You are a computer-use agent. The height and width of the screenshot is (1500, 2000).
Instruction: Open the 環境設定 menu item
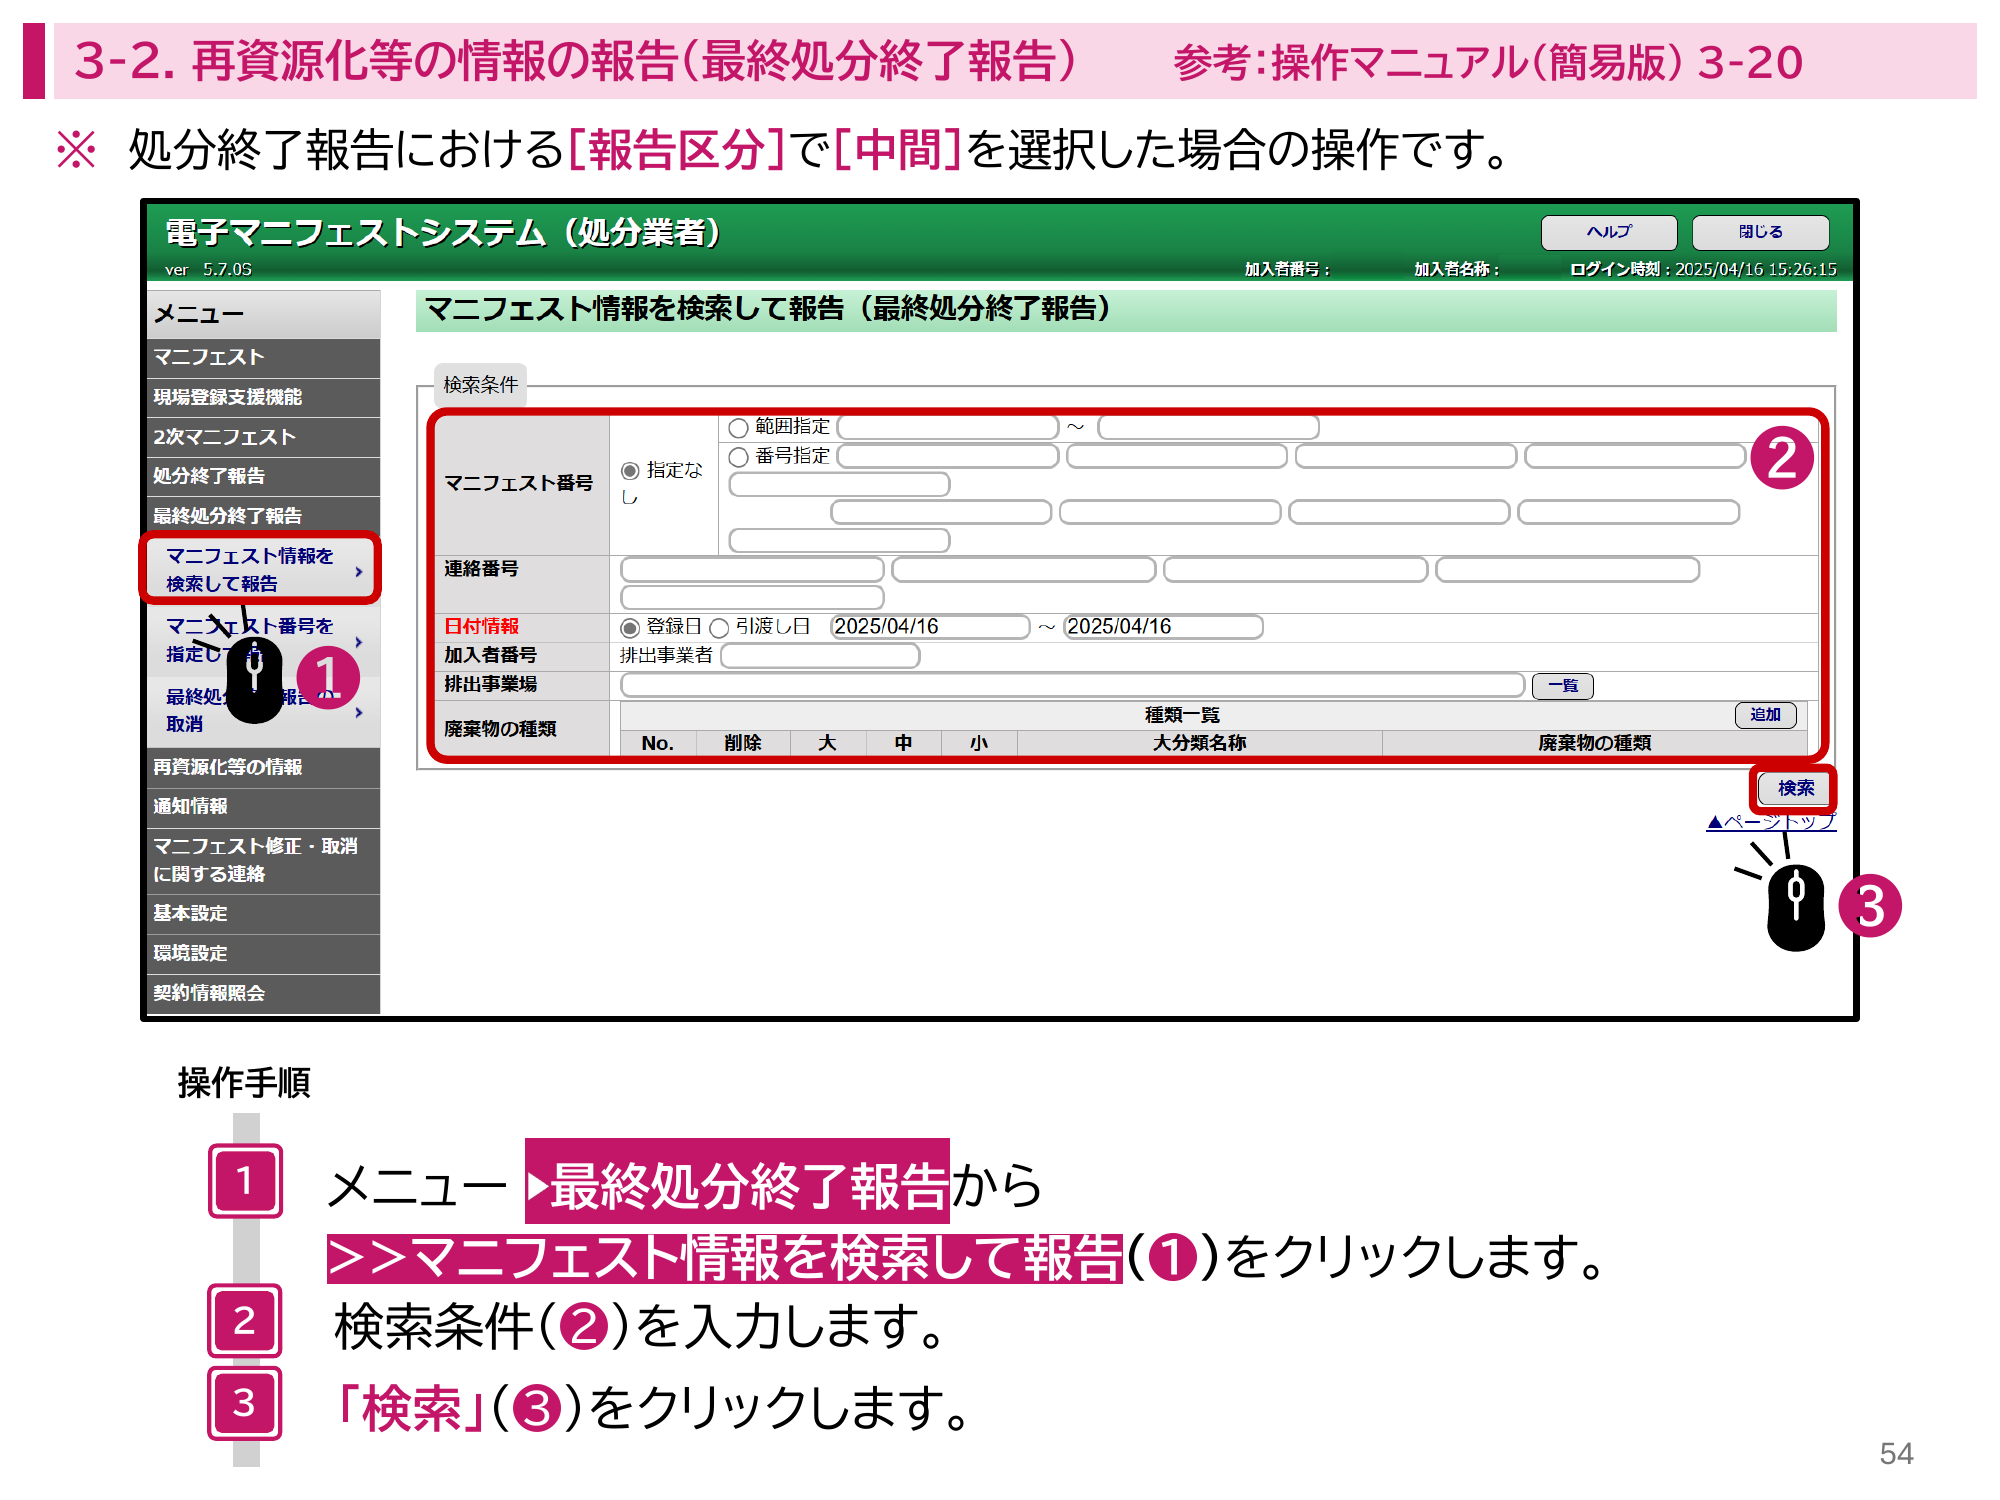263,954
